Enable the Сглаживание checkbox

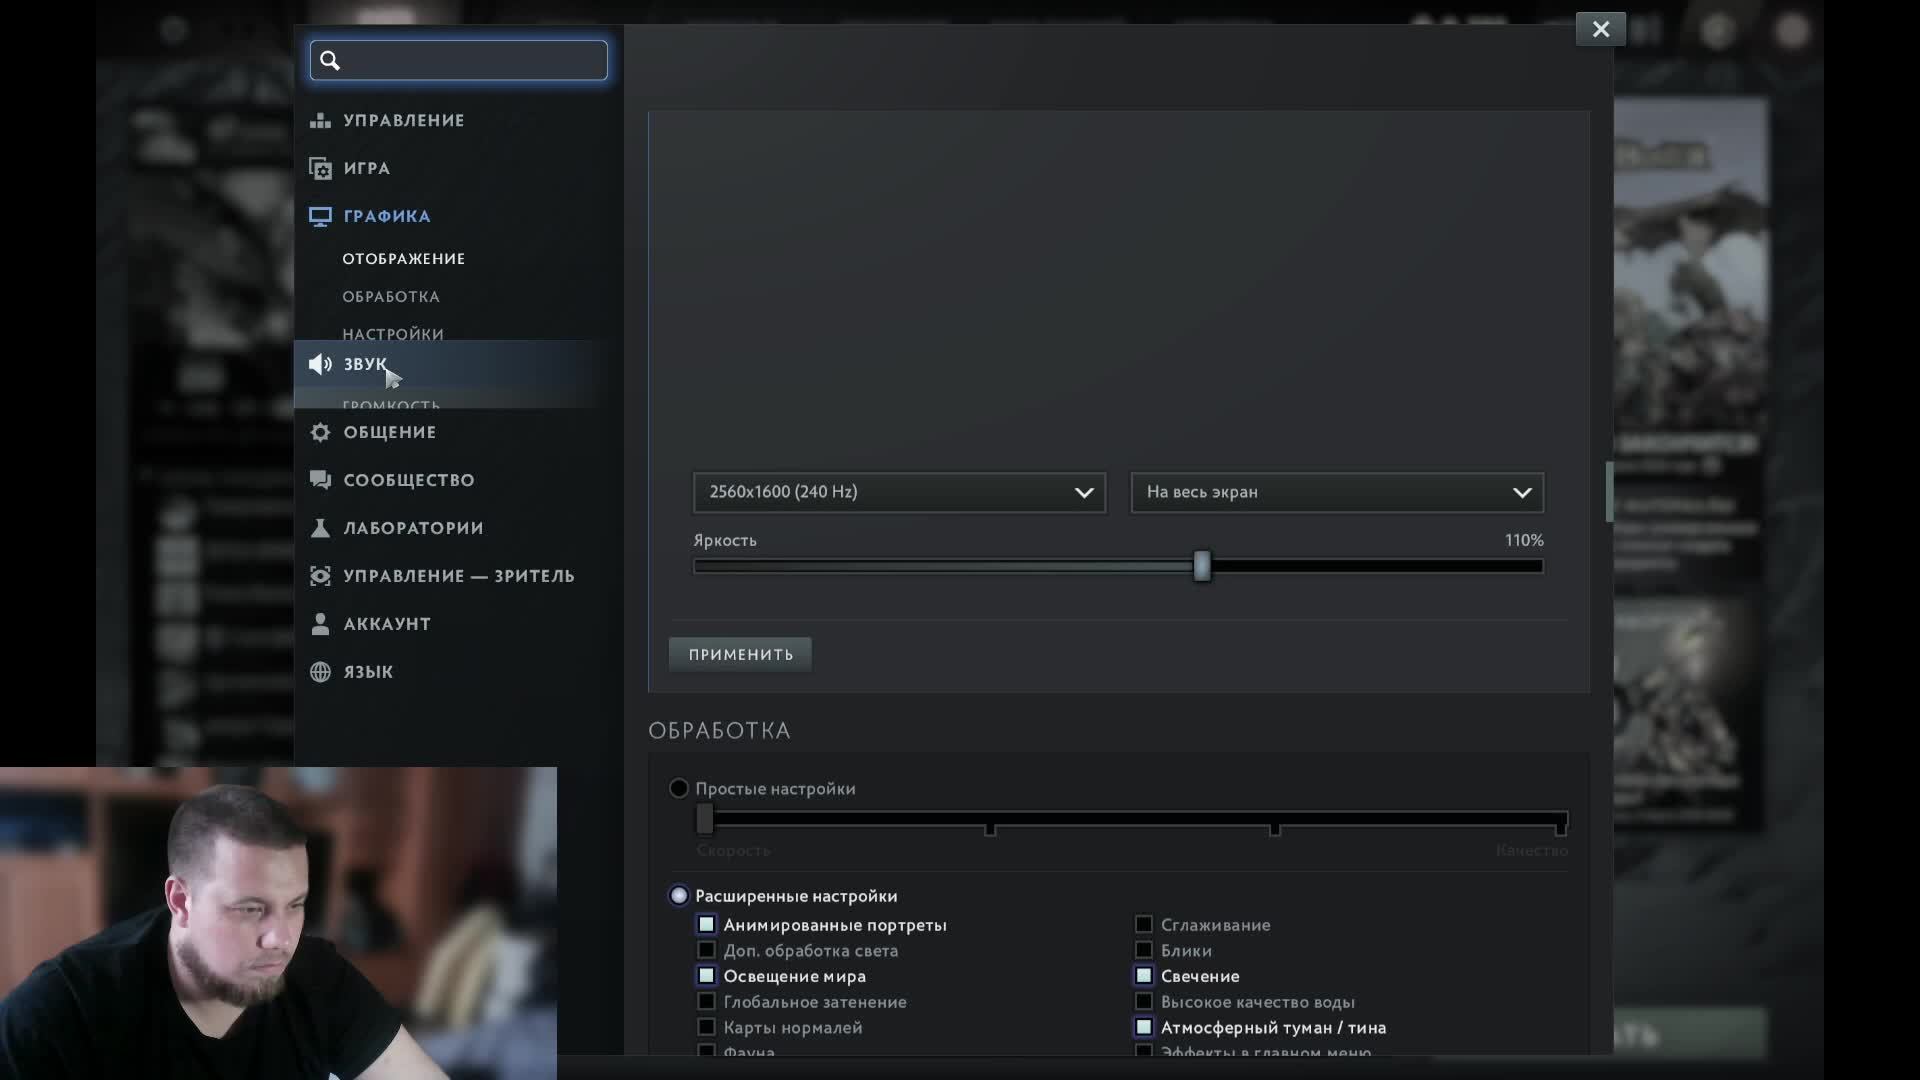point(1144,925)
